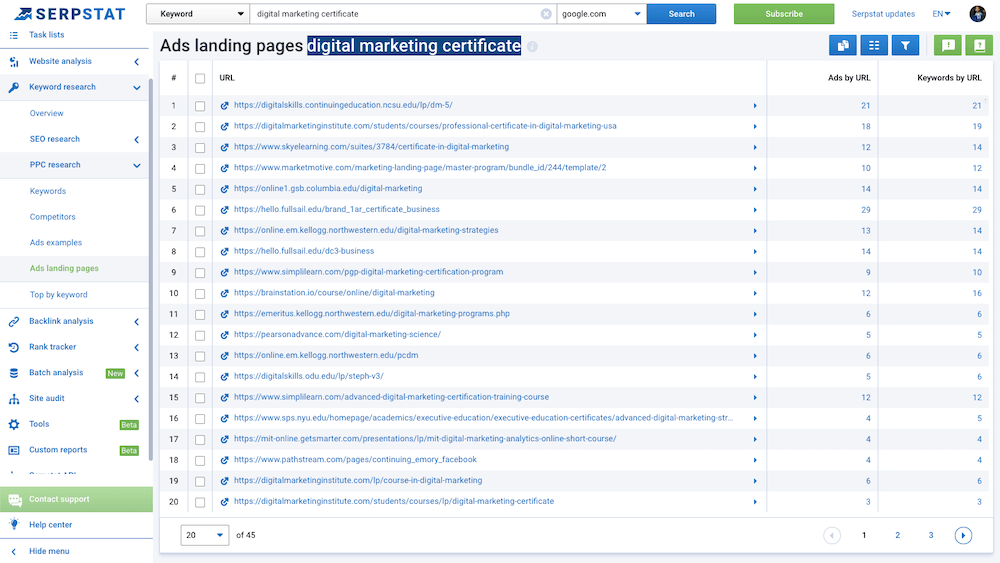Go to page 3 in pagination
1000x563 pixels.
coord(930,536)
